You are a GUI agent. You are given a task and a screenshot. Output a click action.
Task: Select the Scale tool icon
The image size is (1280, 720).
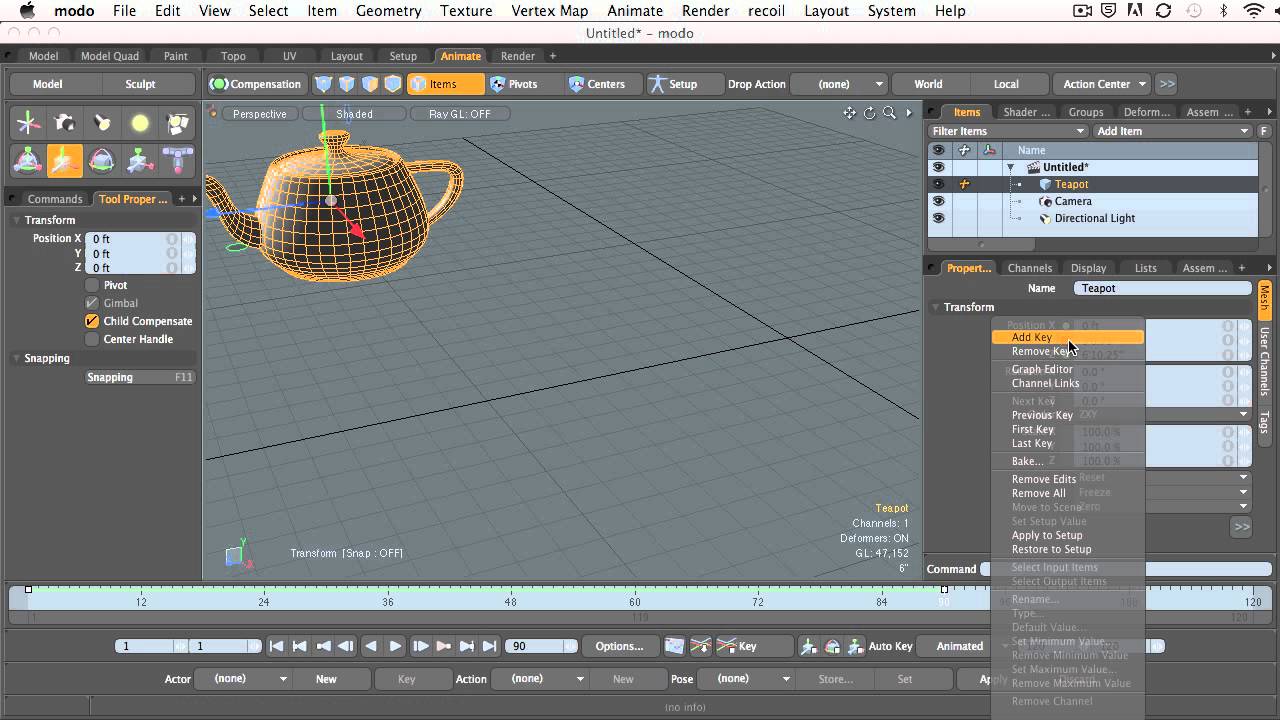140,160
